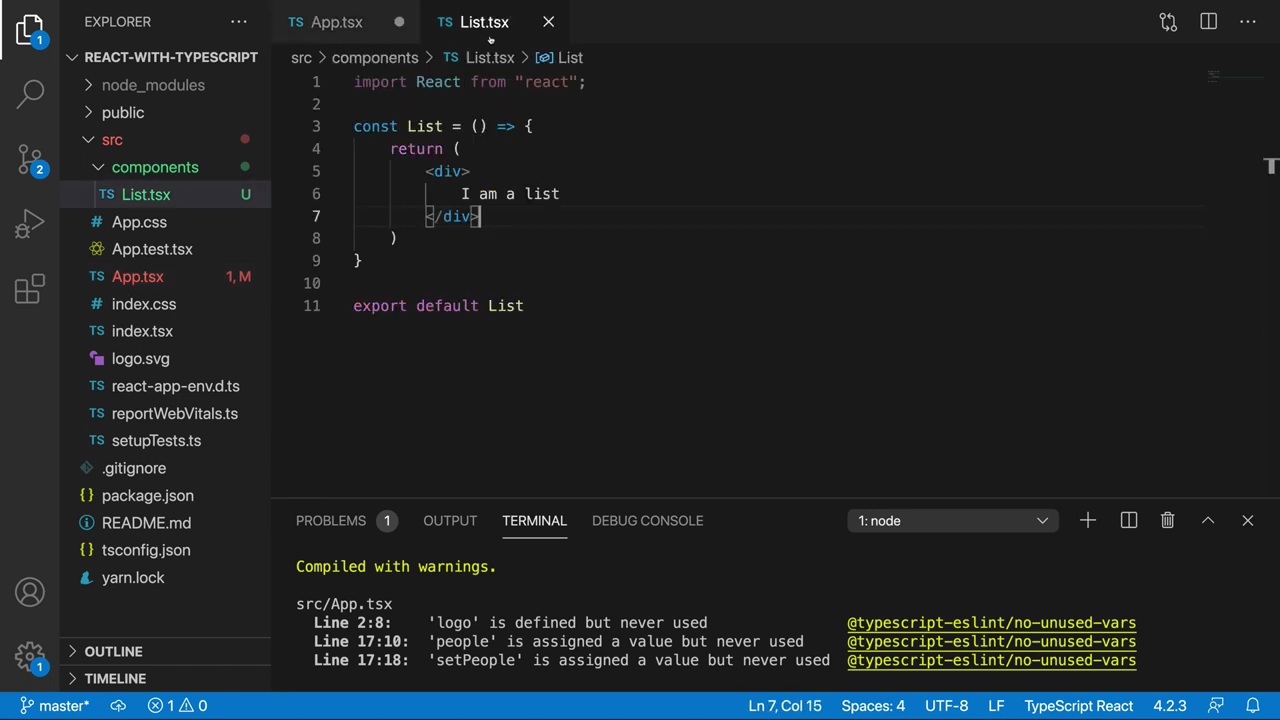Create a new terminal with plus icon
Image resolution: width=1280 pixels, height=720 pixels.
pos(1088,520)
